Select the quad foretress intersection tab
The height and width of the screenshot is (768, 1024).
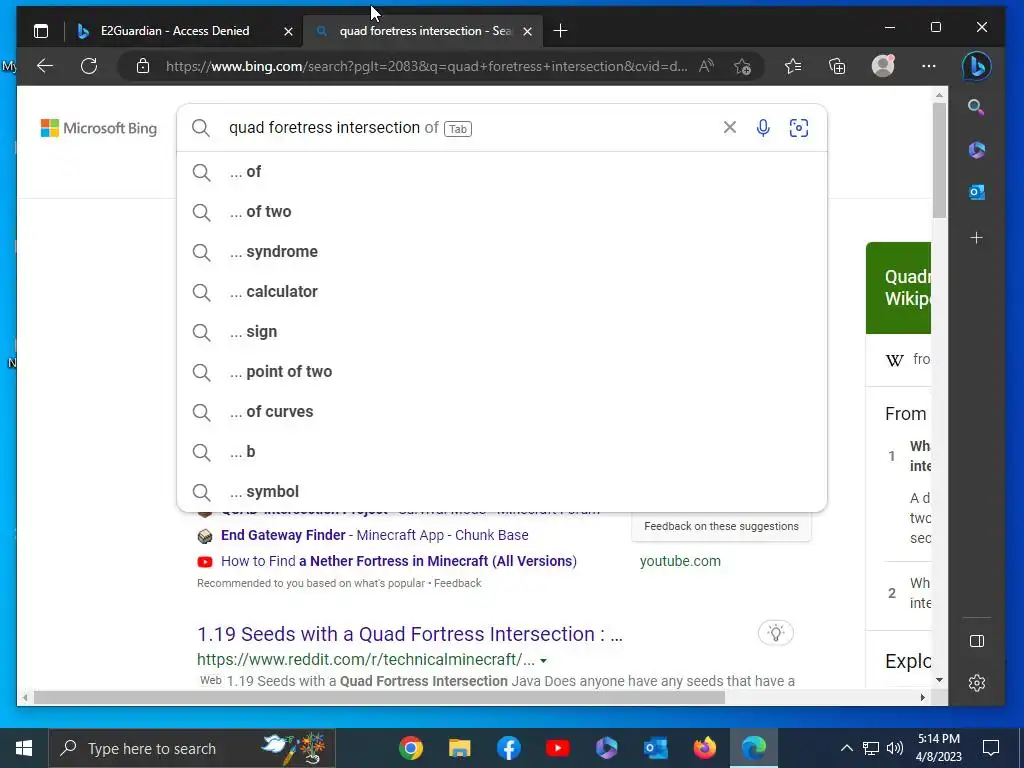click(422, 31)
